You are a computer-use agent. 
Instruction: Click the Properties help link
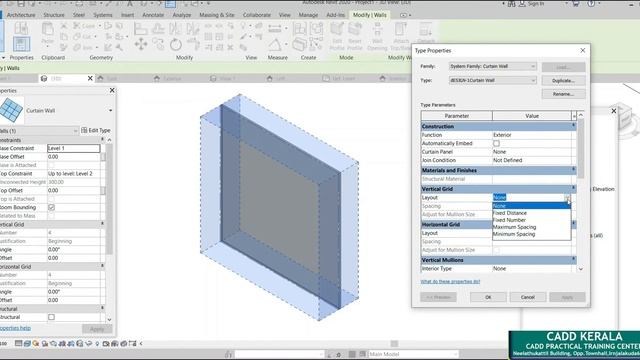[15, 328]
